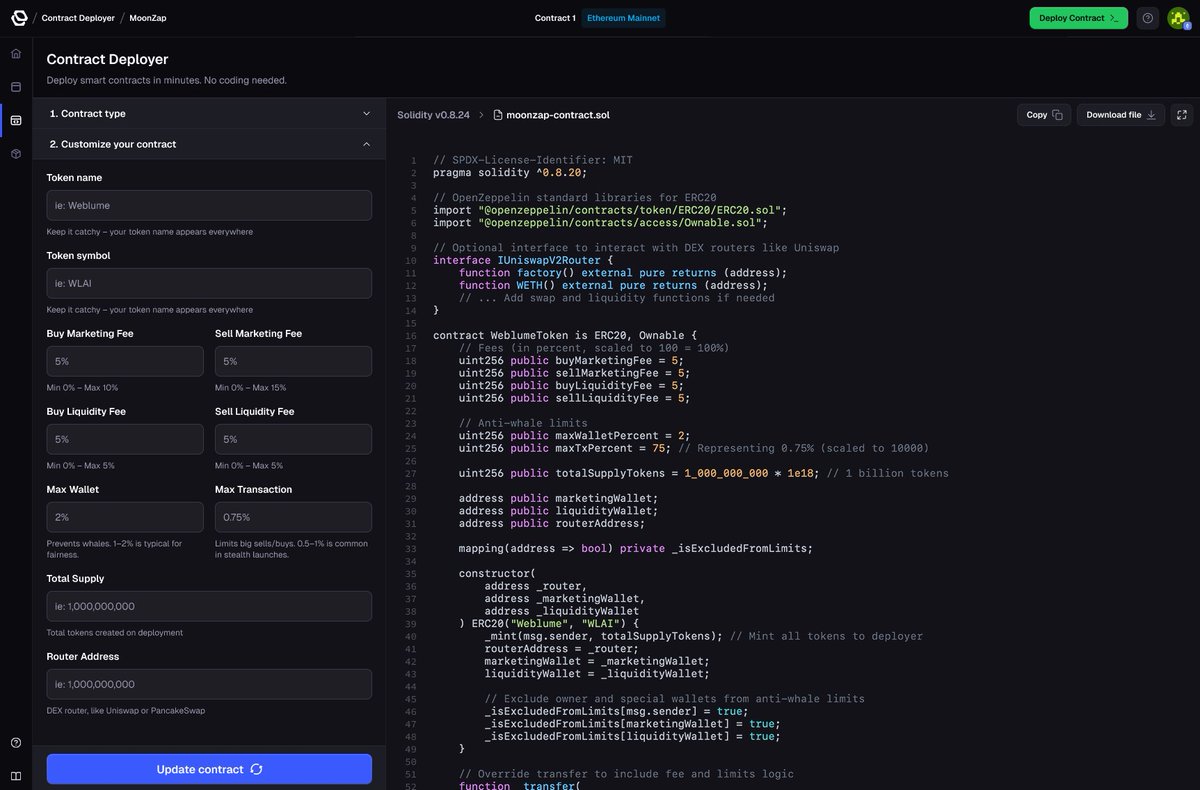Click the 'Contract Deployer' page heading
The width and height of the screenshot is (1200, 790).
(107, 60)
